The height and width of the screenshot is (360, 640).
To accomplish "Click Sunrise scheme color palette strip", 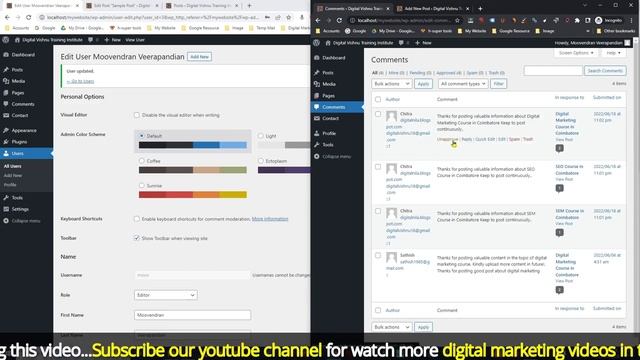I will pyautogui.click(x=193, y=195).
